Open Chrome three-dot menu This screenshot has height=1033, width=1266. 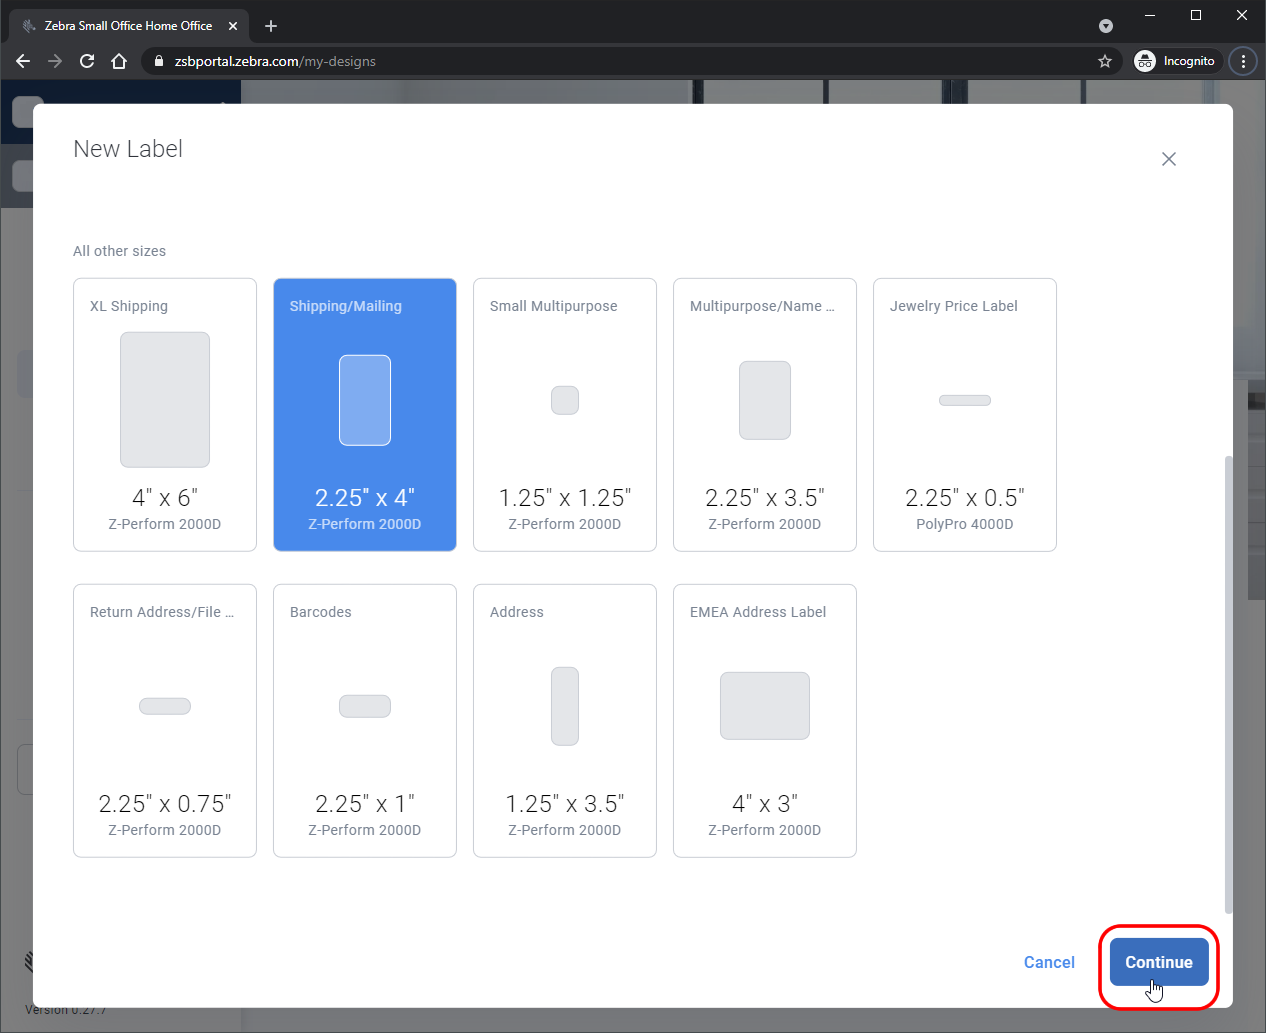[x=1243, y=61]
